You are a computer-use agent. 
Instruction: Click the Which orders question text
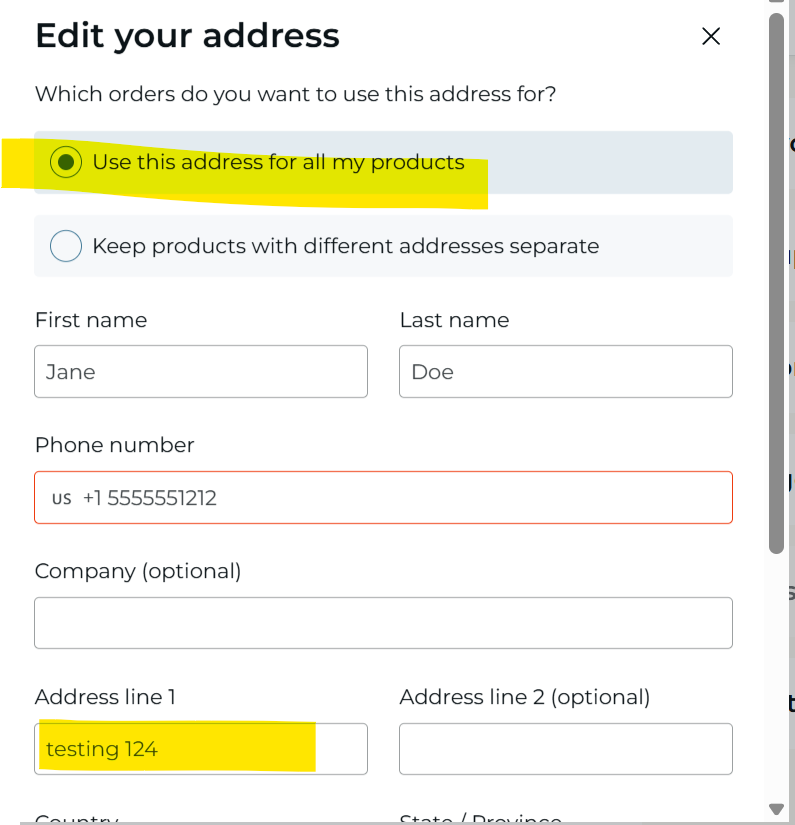[x=295, y=94]
